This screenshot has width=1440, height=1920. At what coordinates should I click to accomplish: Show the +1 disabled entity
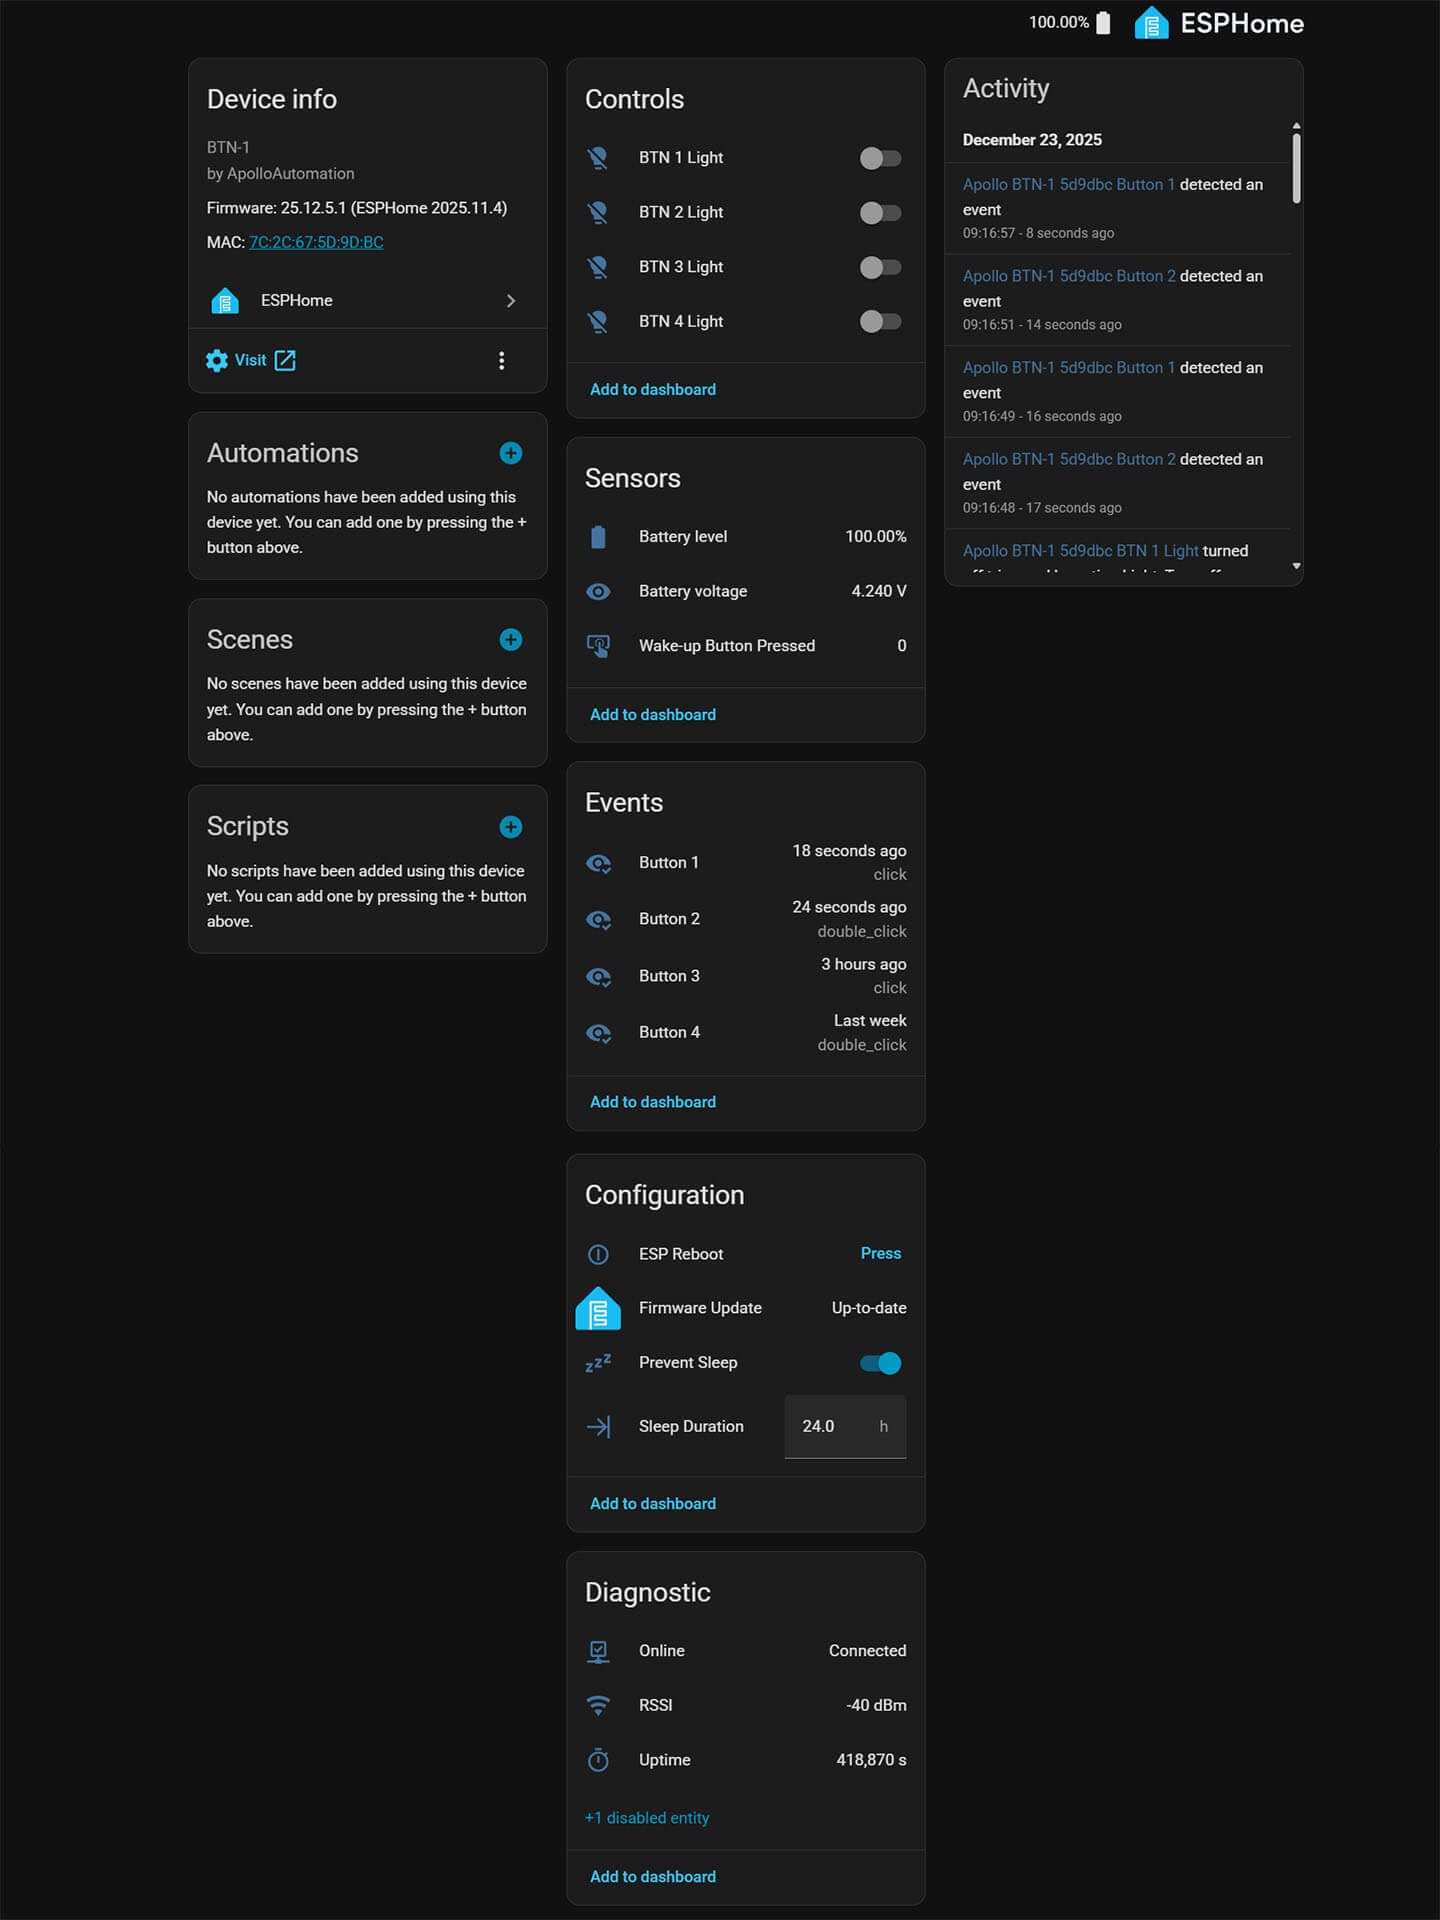[647, 1818]
